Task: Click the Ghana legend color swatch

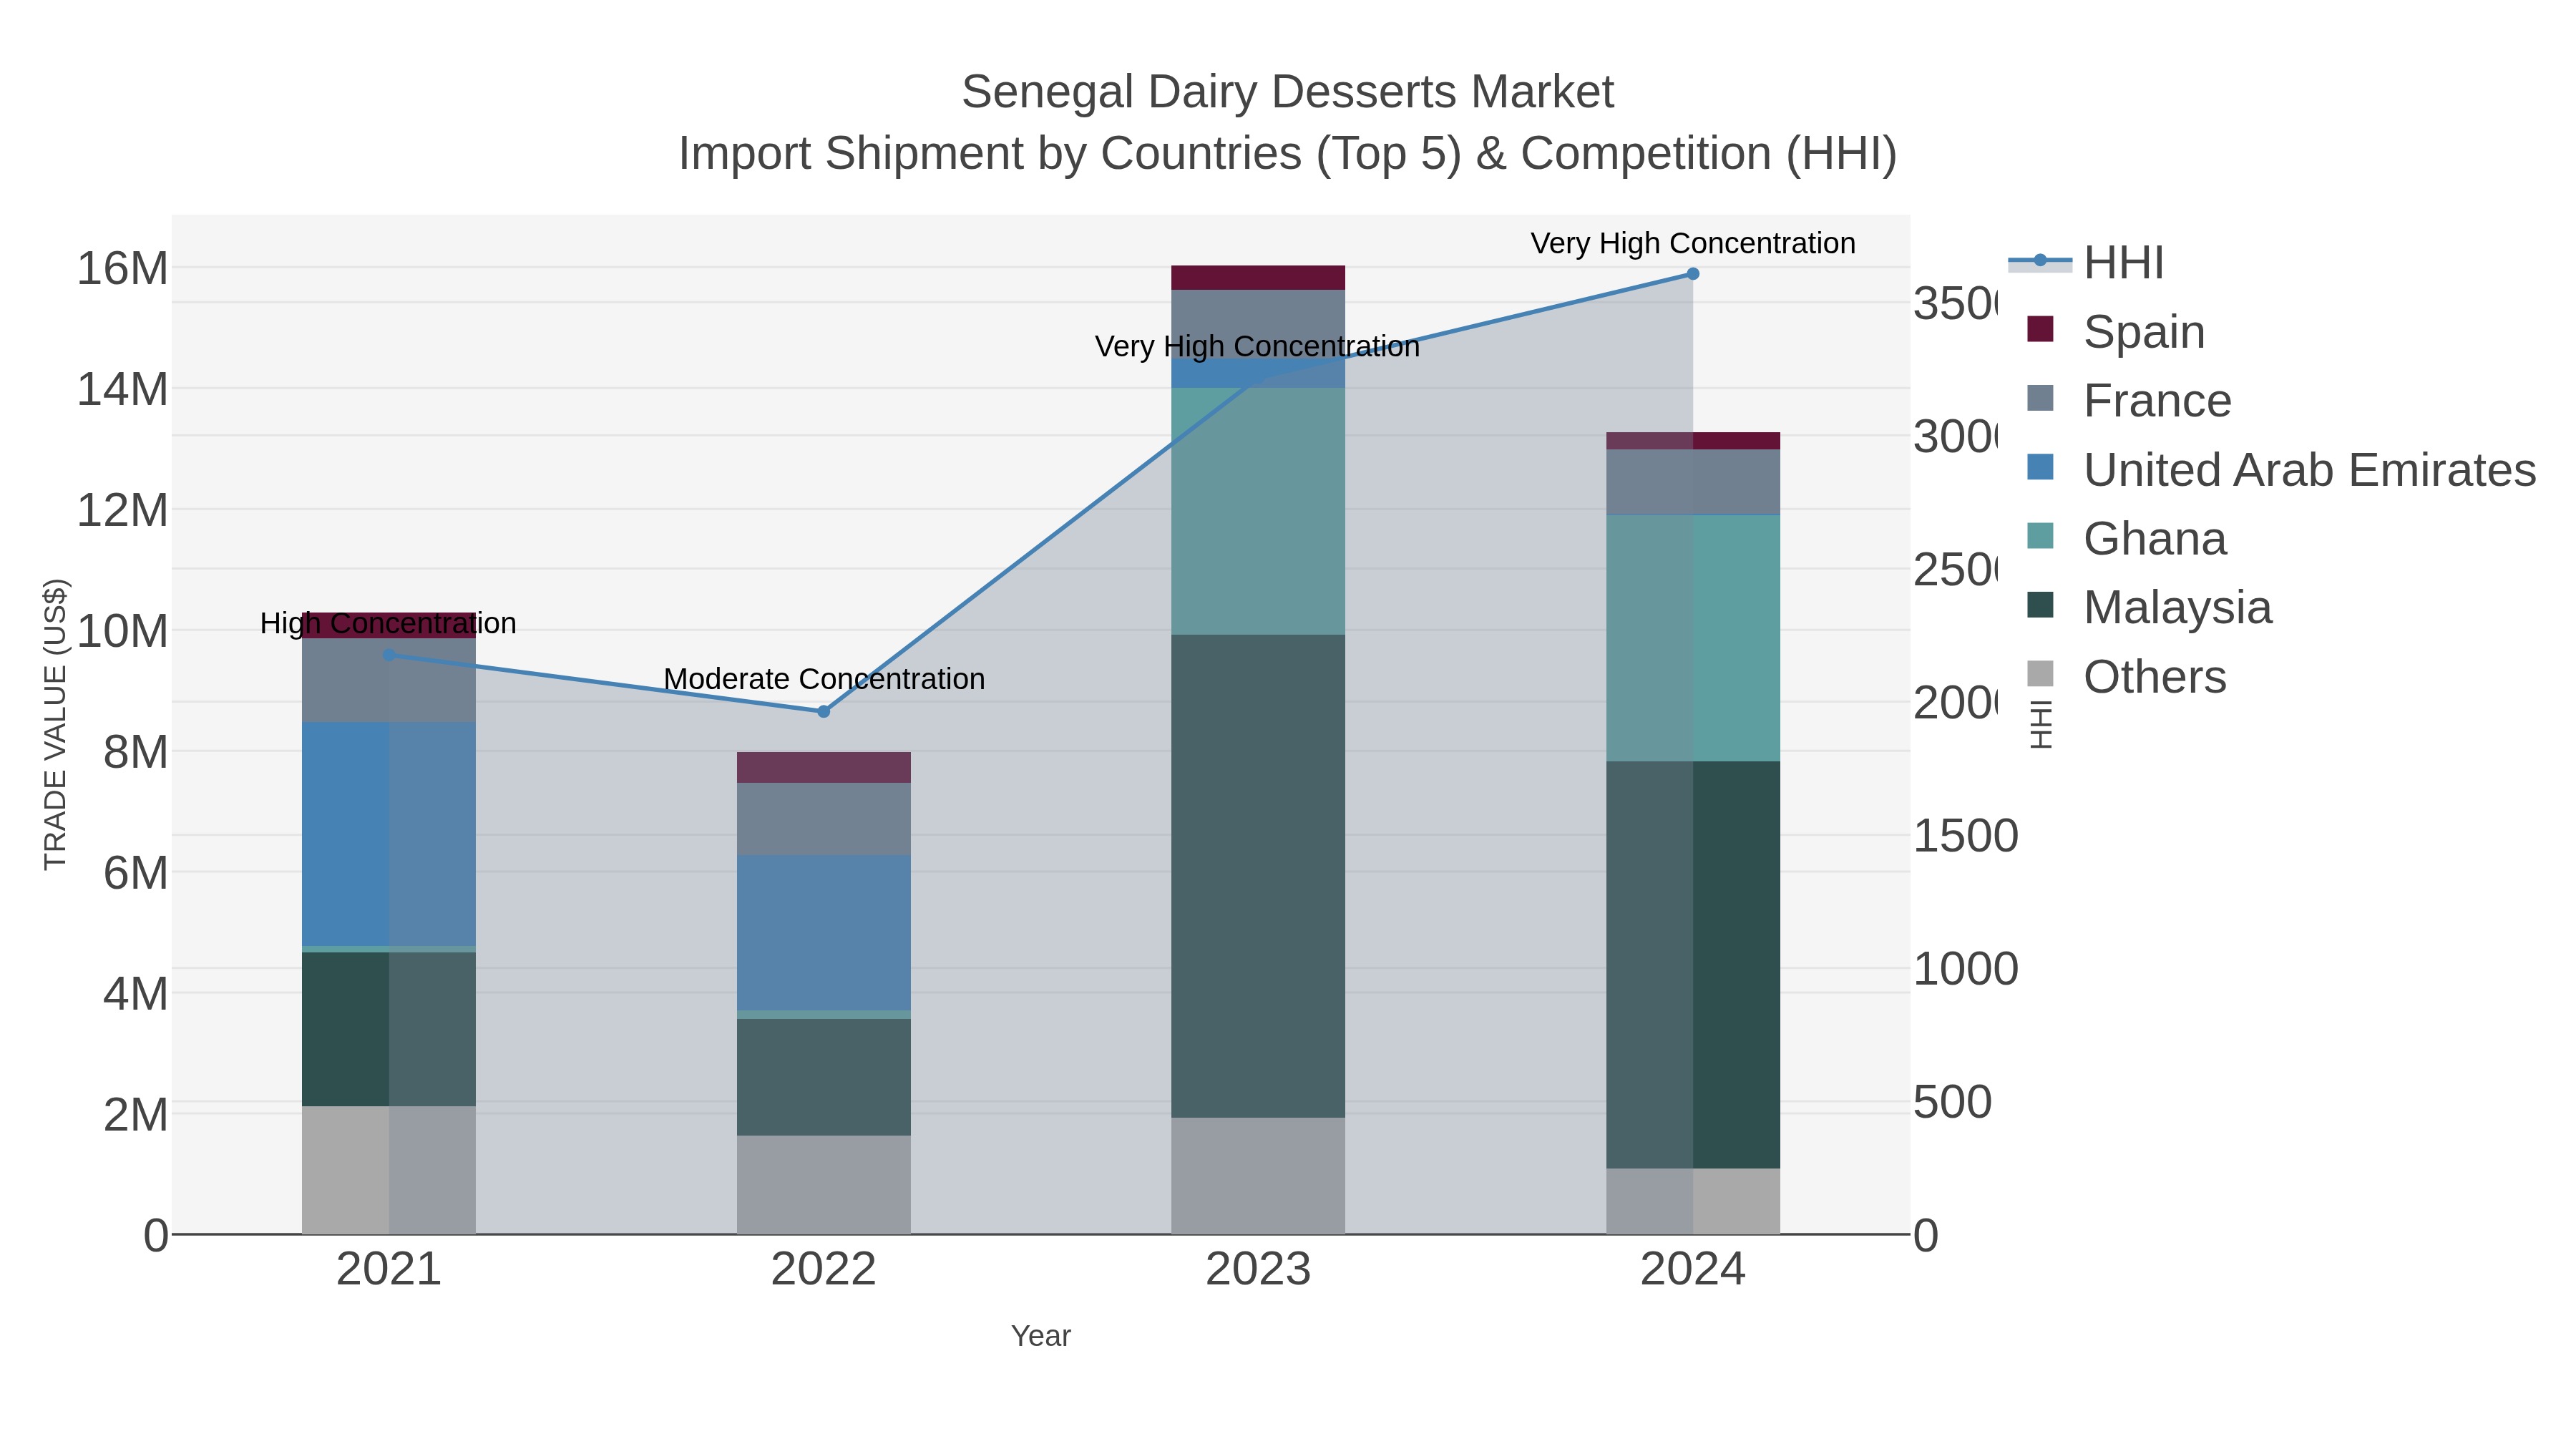Action: click(2040, 536)
